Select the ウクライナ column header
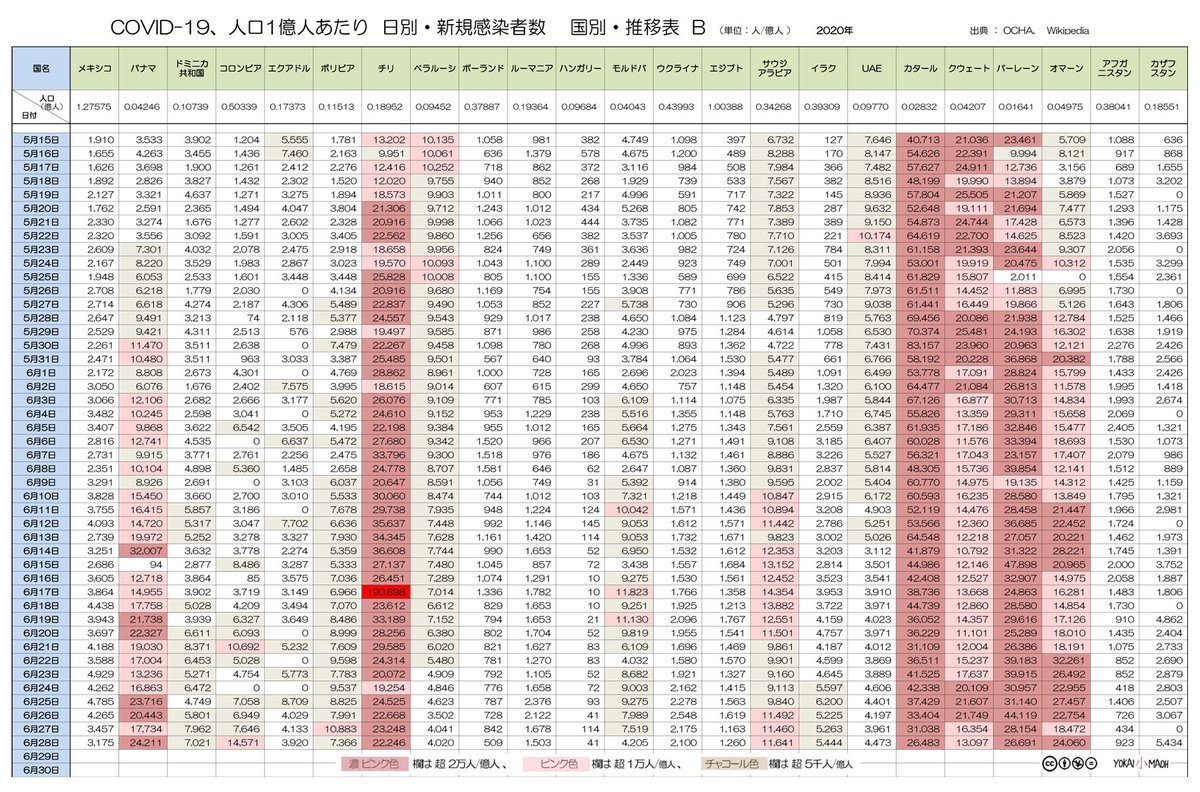This screenshot has height=792, width=1200. click(x=679, y=68)
